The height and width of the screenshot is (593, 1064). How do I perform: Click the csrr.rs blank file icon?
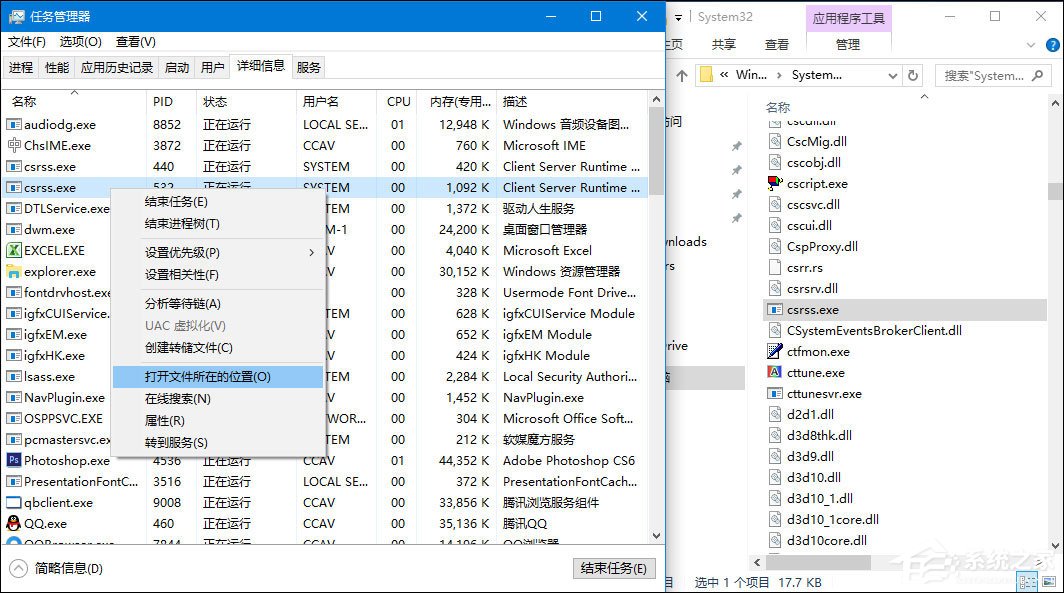pos(775,267)
